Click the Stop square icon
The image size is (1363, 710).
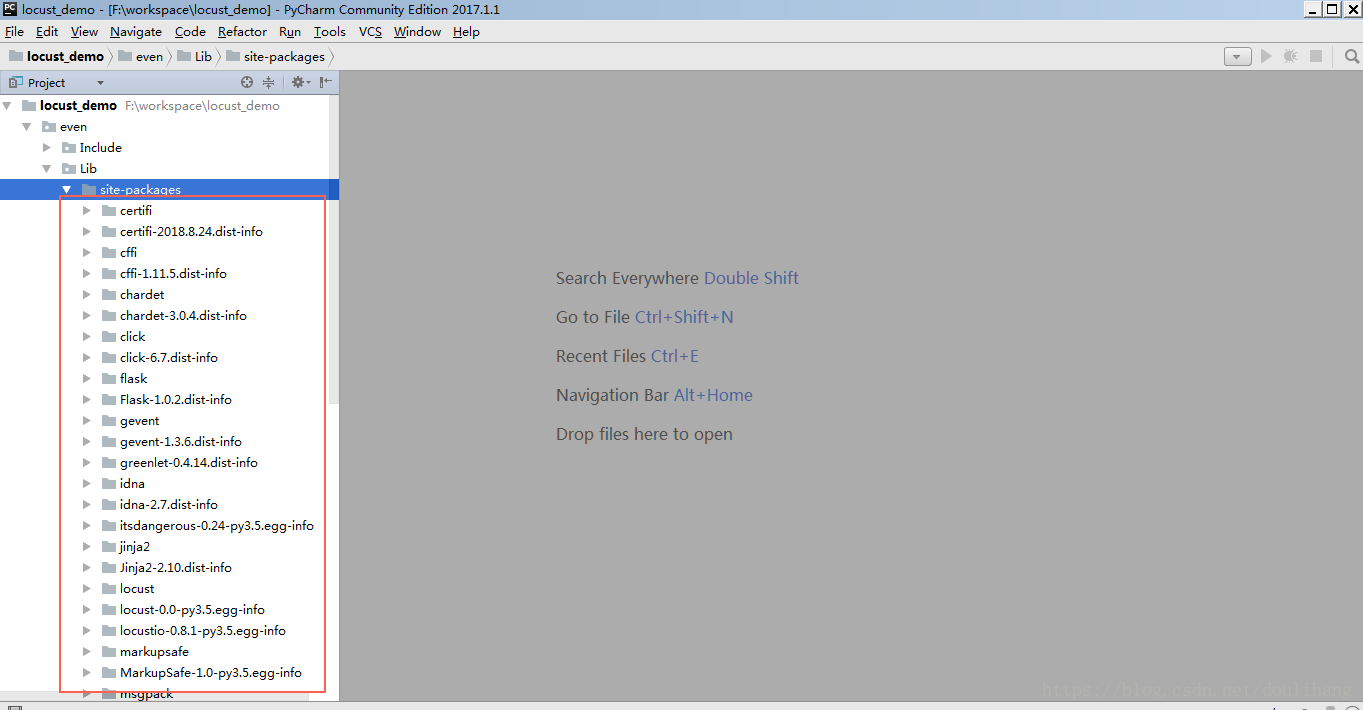[1316, 57]
